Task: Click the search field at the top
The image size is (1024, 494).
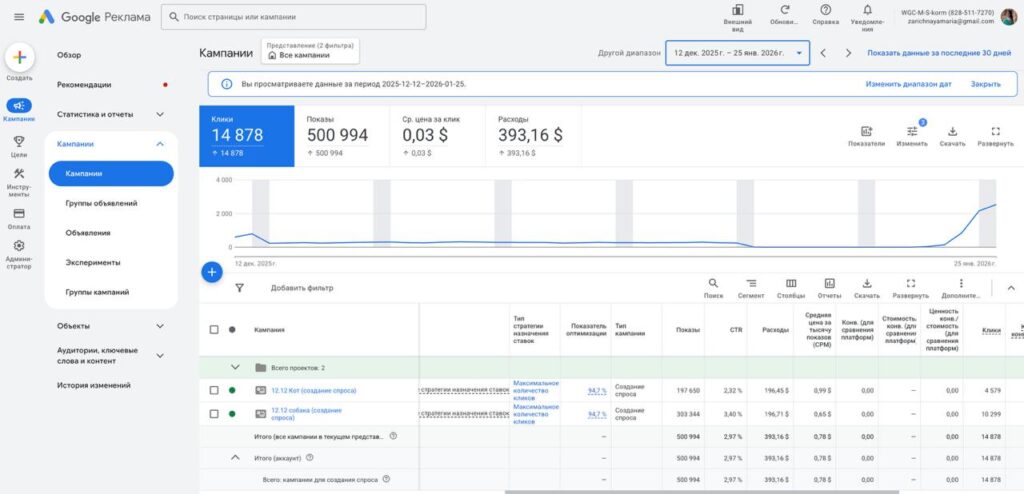Action: [x=293, y=18]
